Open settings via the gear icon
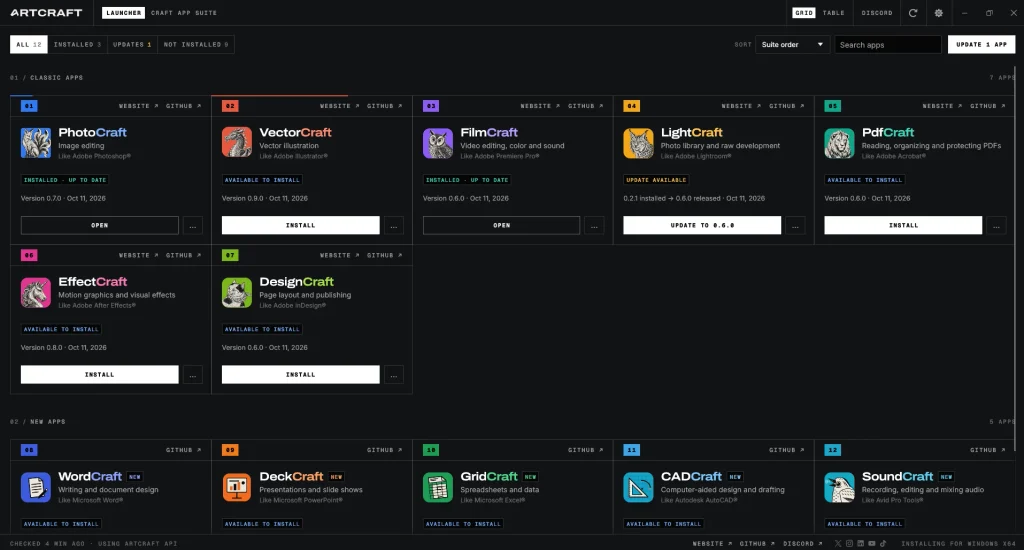1024x550 pixels. pyautogui.click(x=938, y=12)
